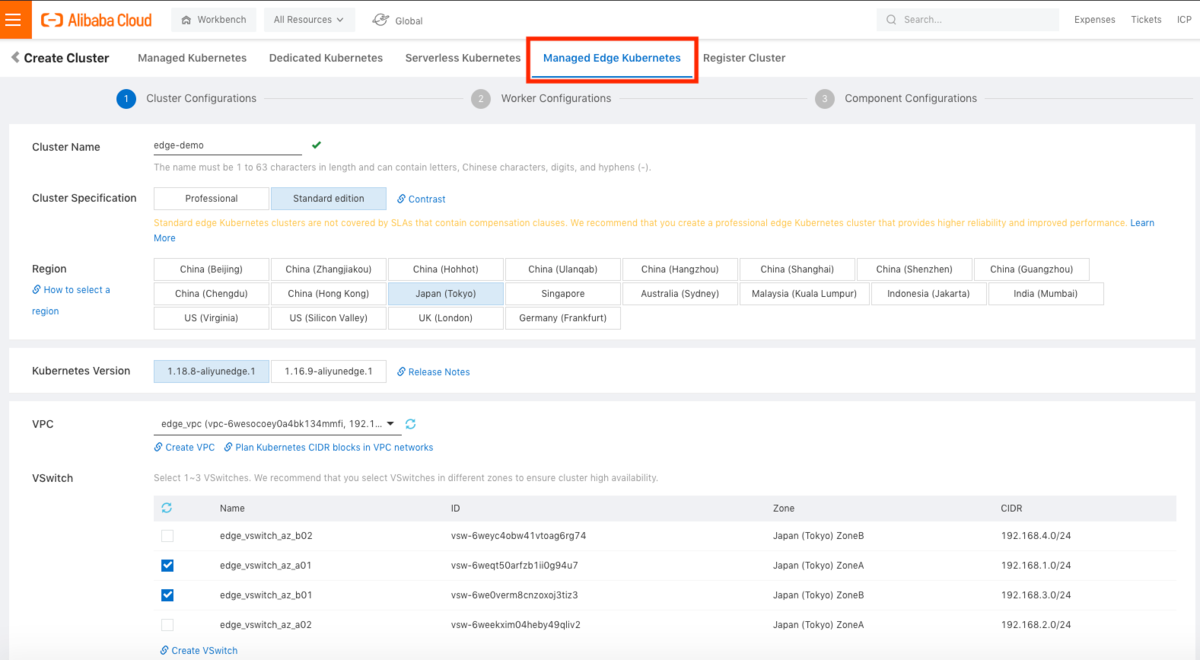This screenshot has height=660, width=1200.
Task: Refresh the VPC list icon
Action: click(x=410, y=424)
